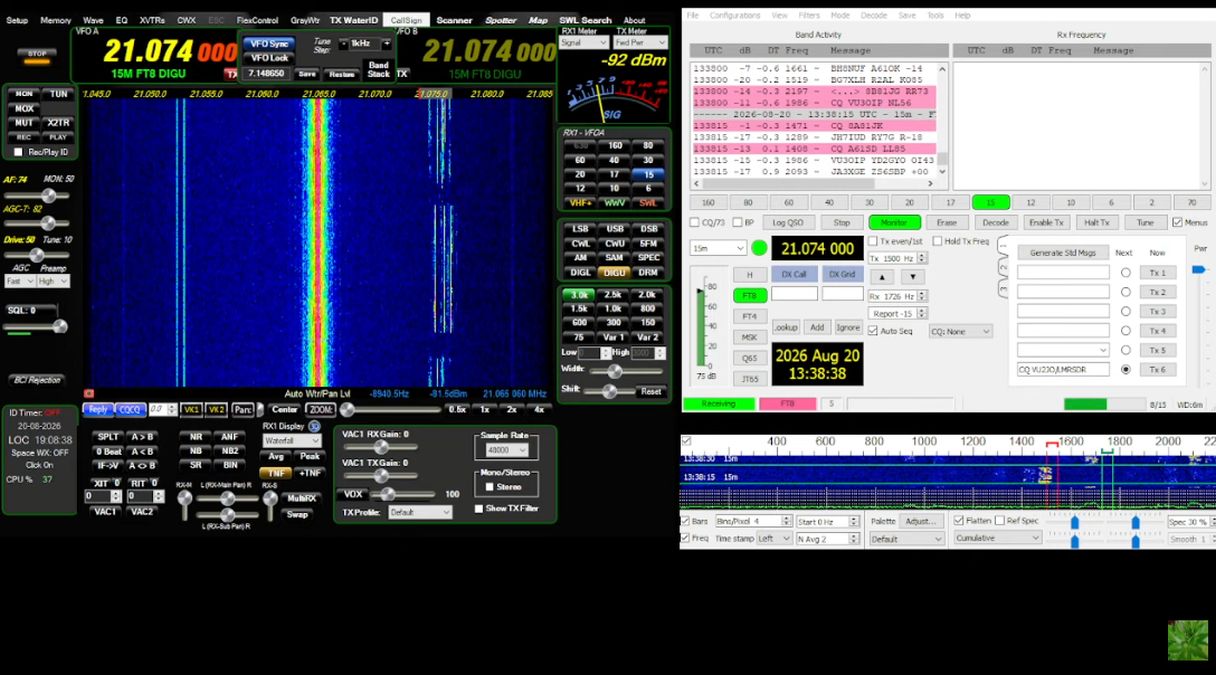
Task: Open the Decode menu in WSJT-X
Action: click(x=873, y=16)
